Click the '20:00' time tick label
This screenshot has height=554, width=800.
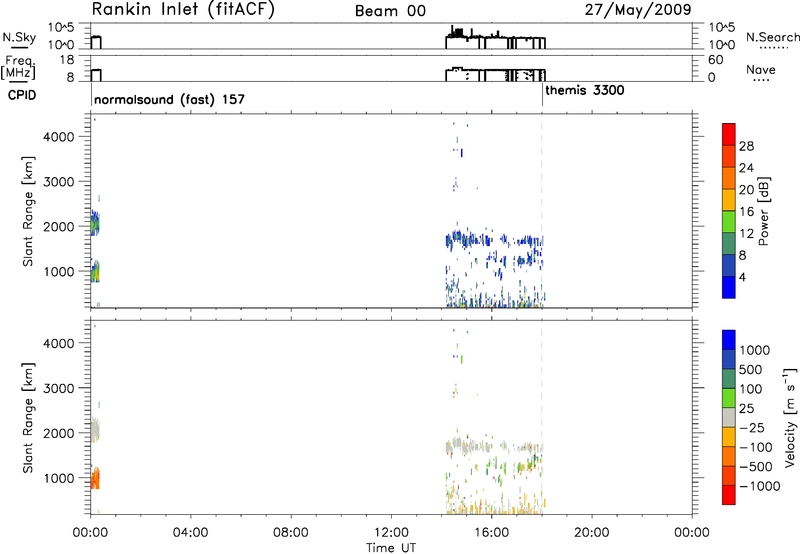click(x=591, y=533)
